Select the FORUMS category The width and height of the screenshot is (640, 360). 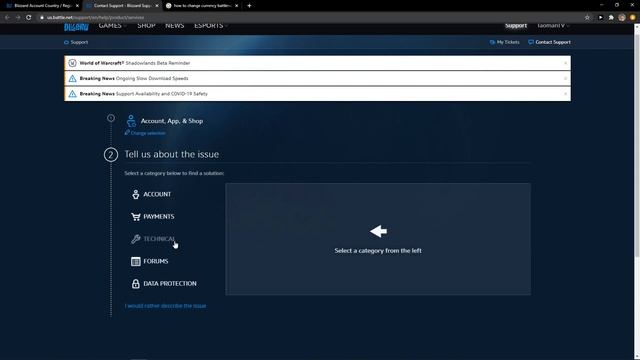pyautogui.click(x=150, y=261)
